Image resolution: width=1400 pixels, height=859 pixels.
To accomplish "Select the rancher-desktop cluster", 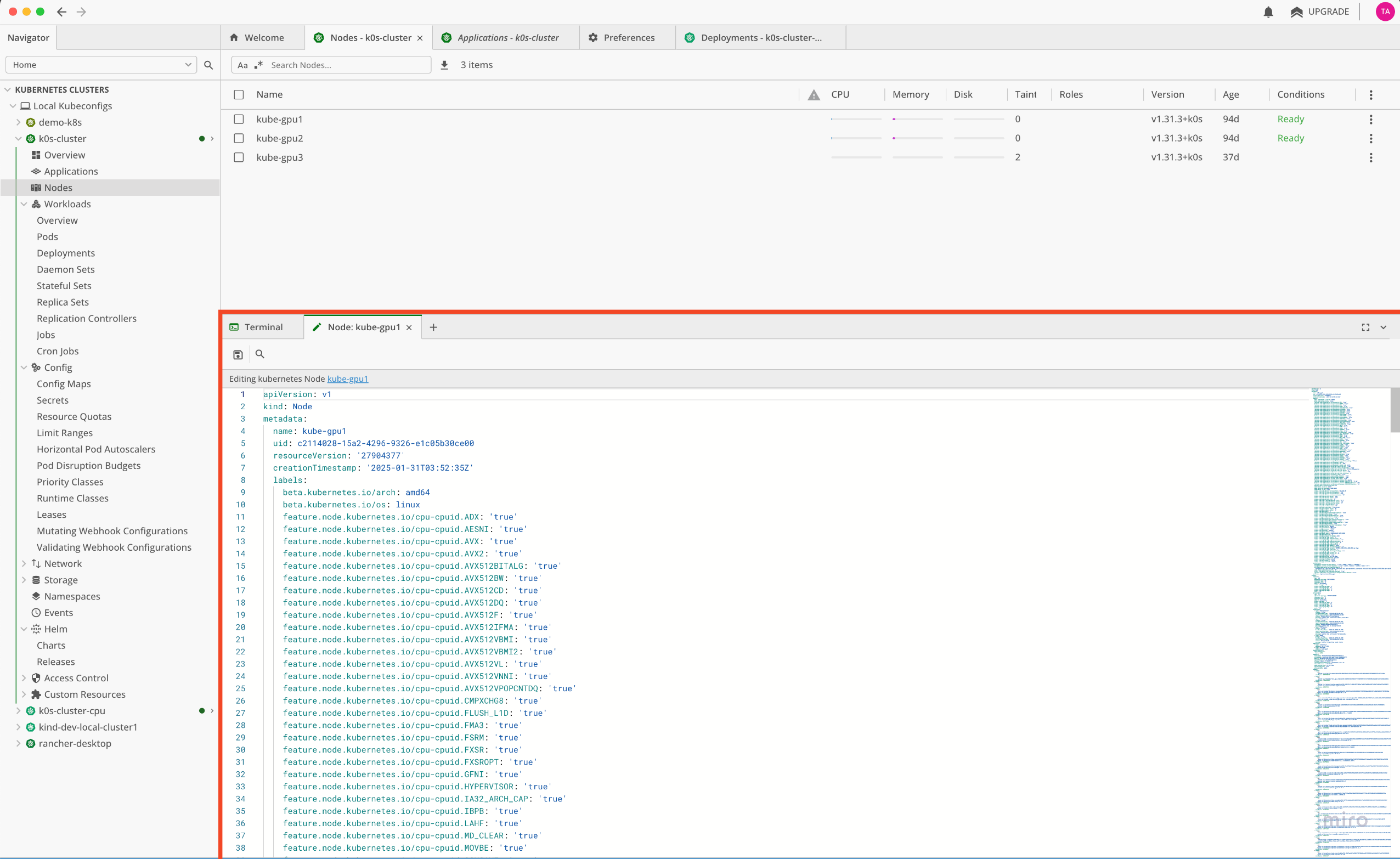I will pos(75,744).
